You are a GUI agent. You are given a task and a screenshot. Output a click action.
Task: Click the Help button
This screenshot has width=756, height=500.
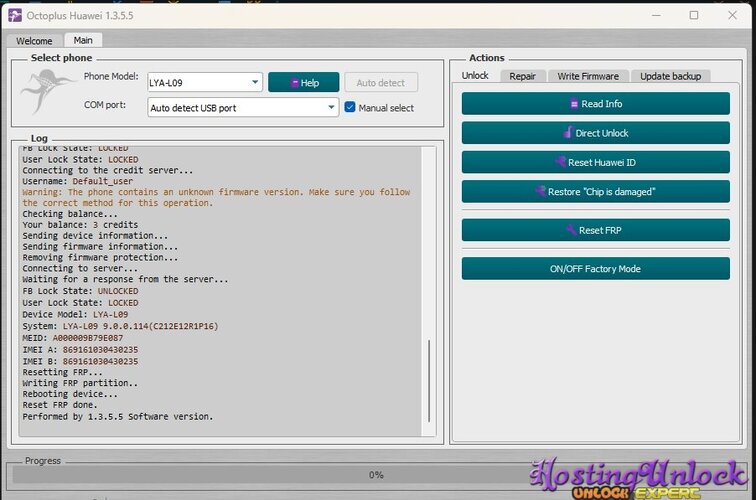304,82
